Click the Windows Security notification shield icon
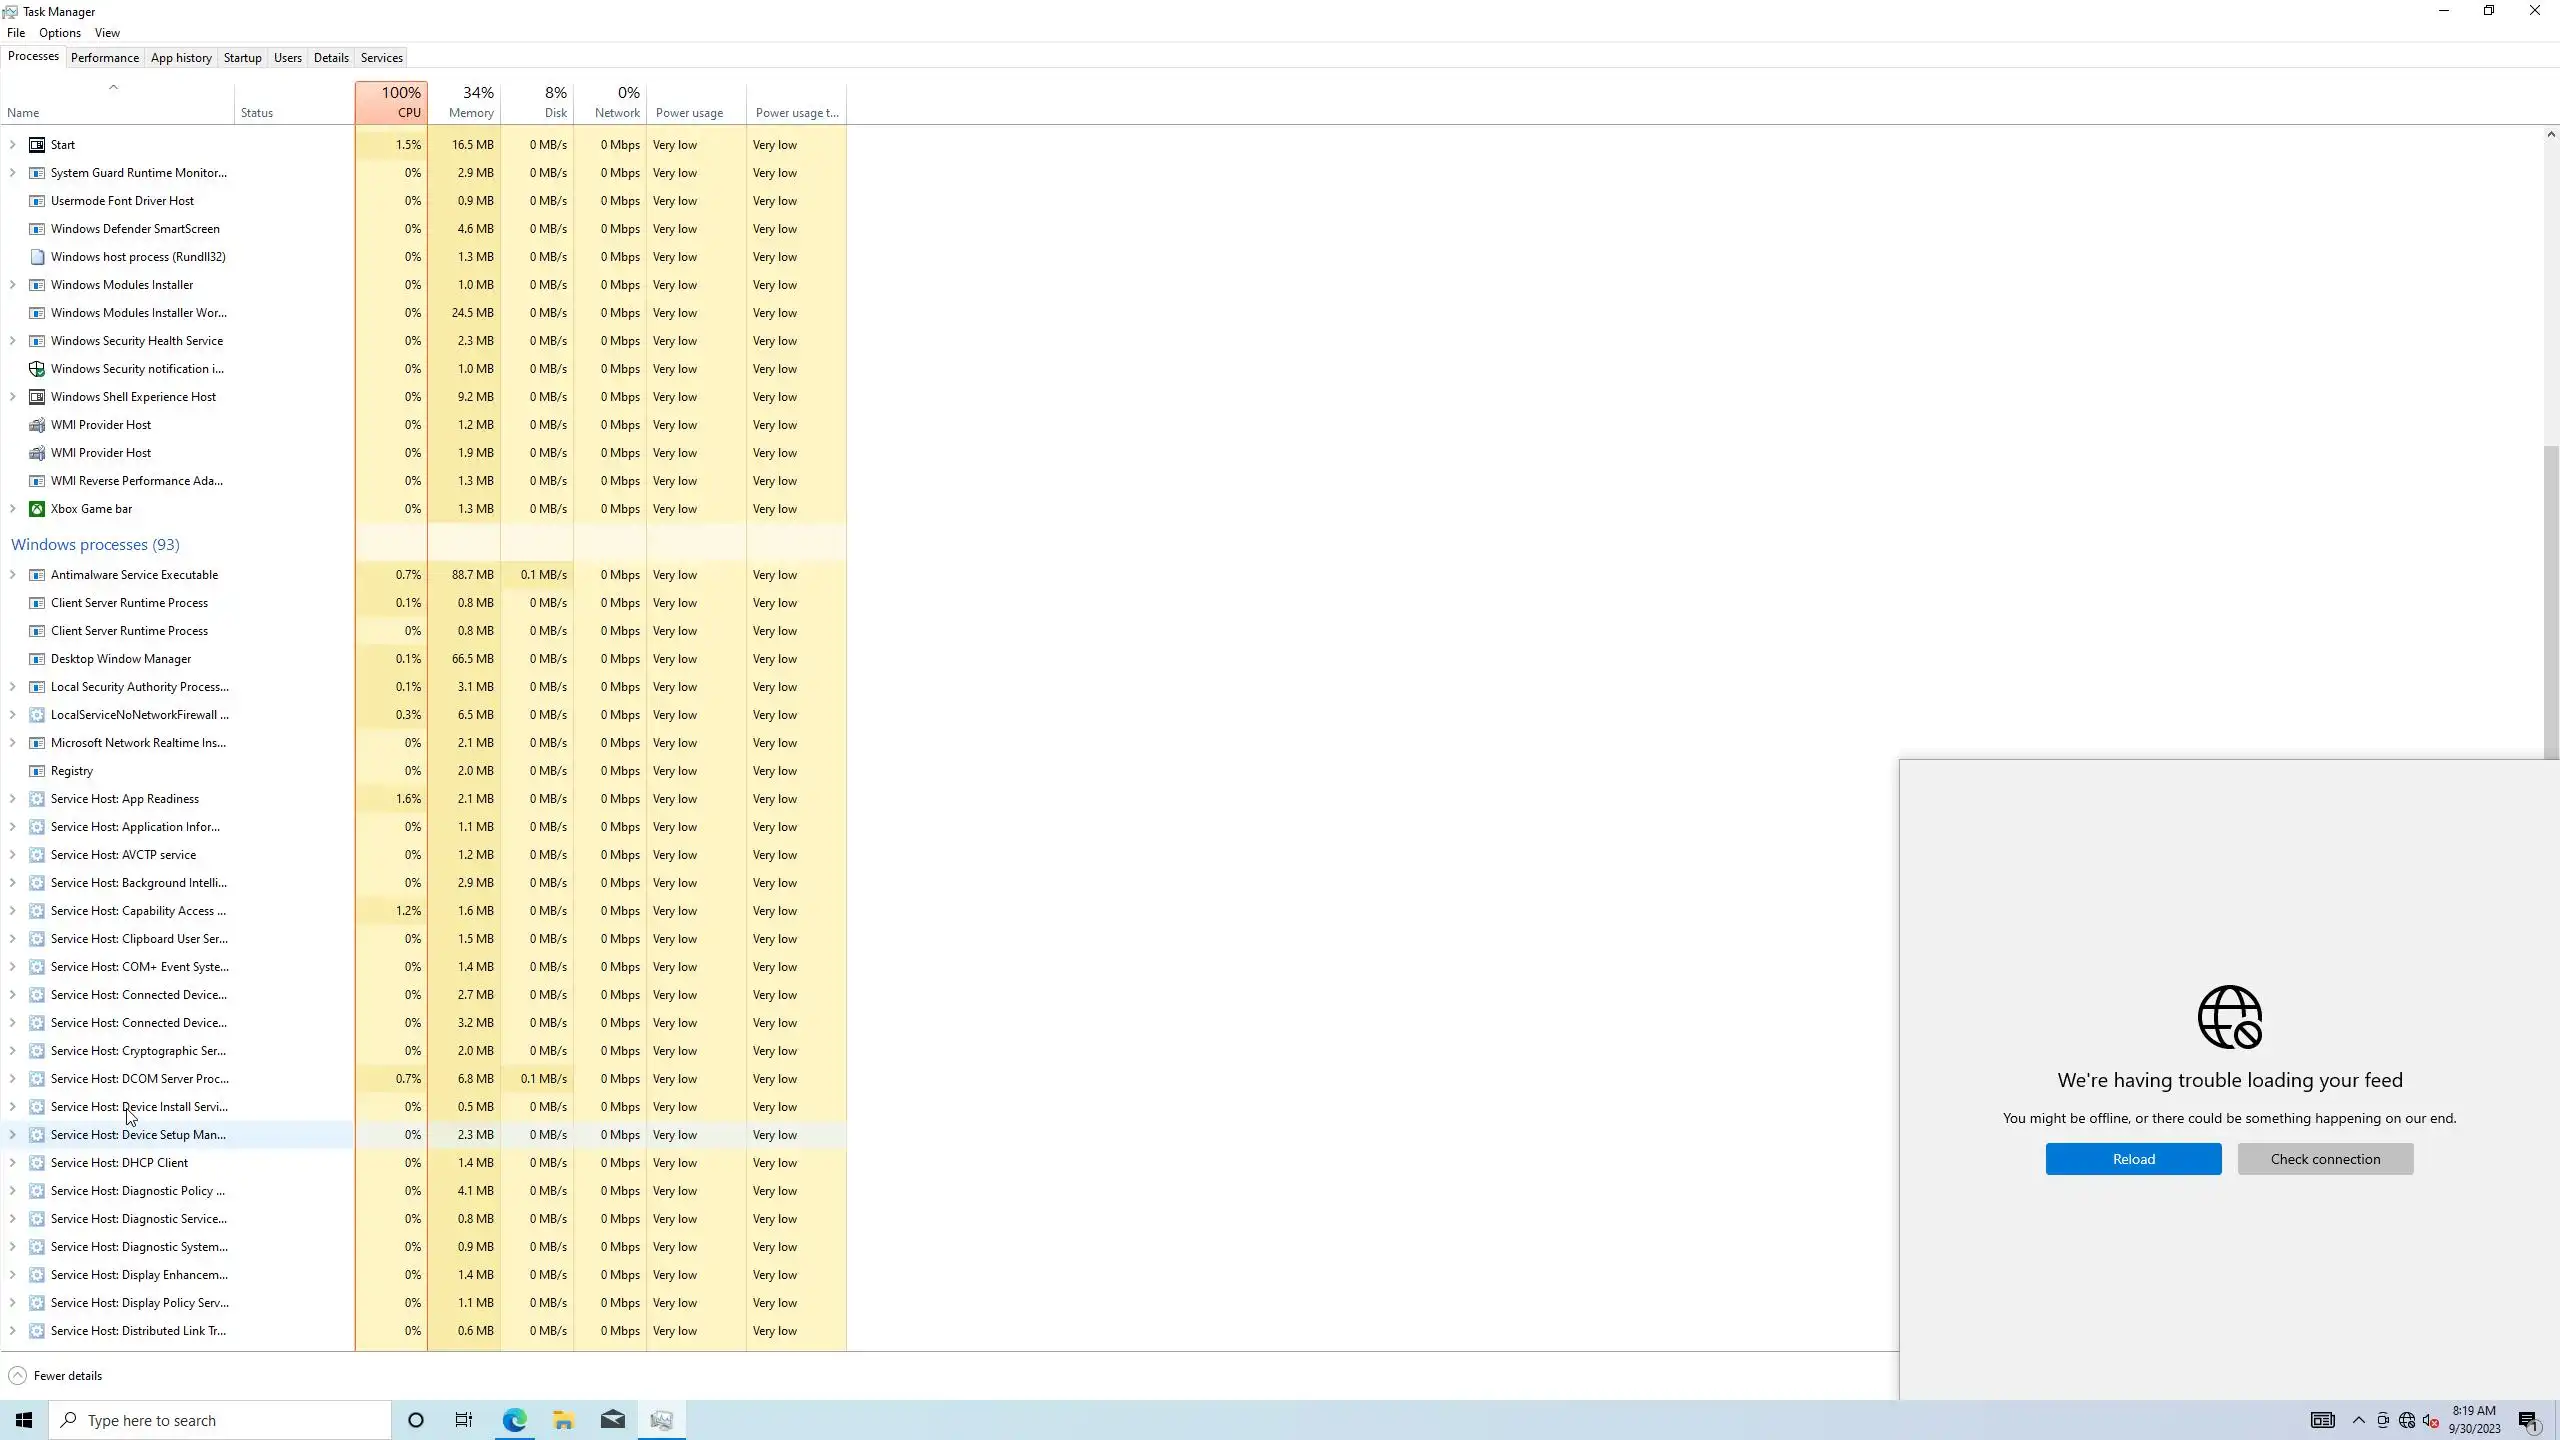Image resolution: width=2560 pixels, height=1440 pixels. [37, 369]
